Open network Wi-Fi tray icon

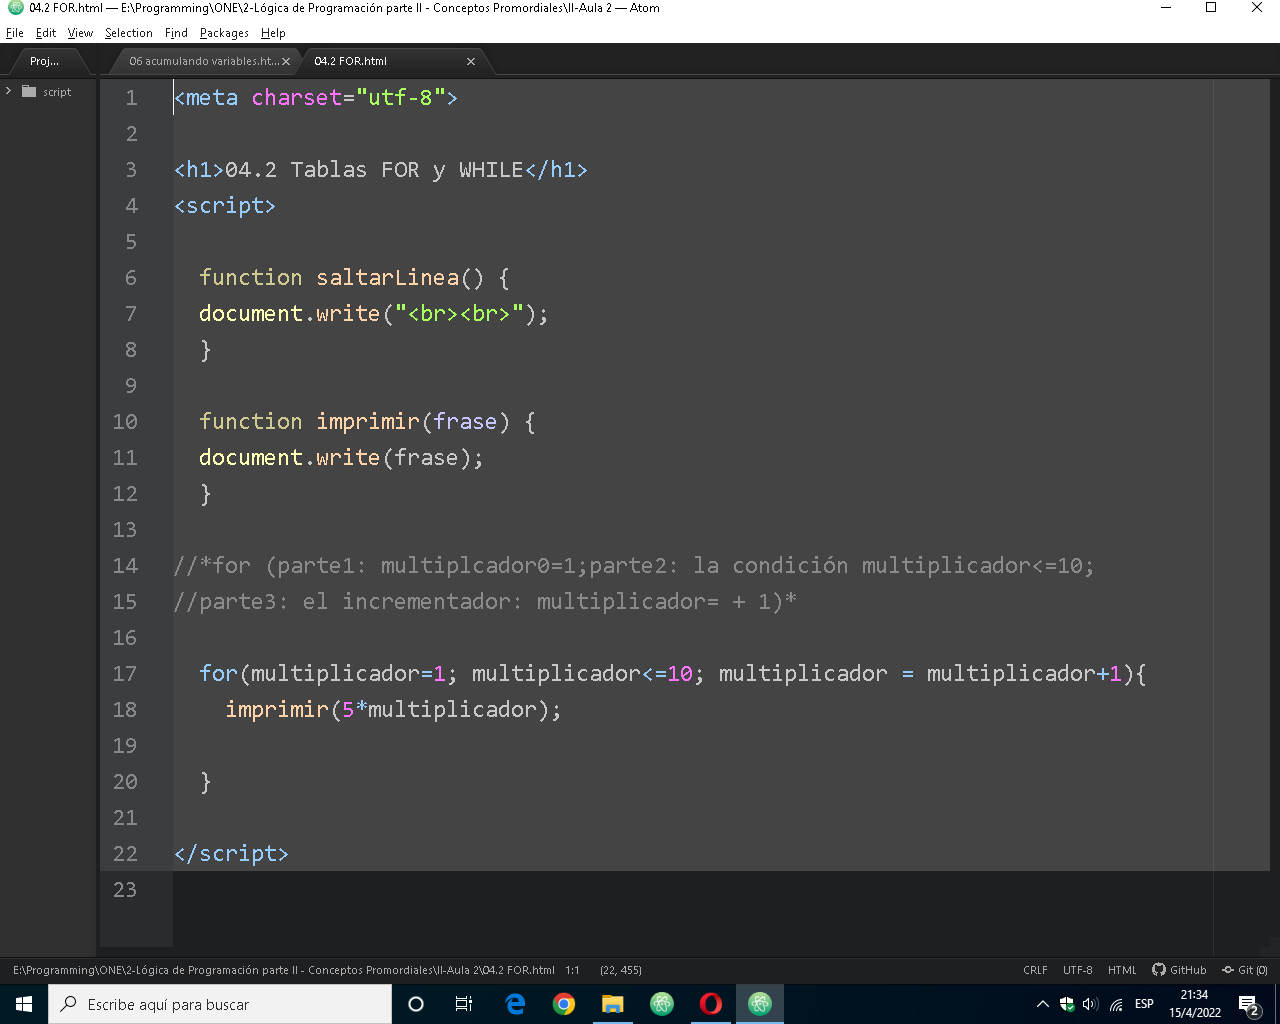click(x=1116, y=1004)
